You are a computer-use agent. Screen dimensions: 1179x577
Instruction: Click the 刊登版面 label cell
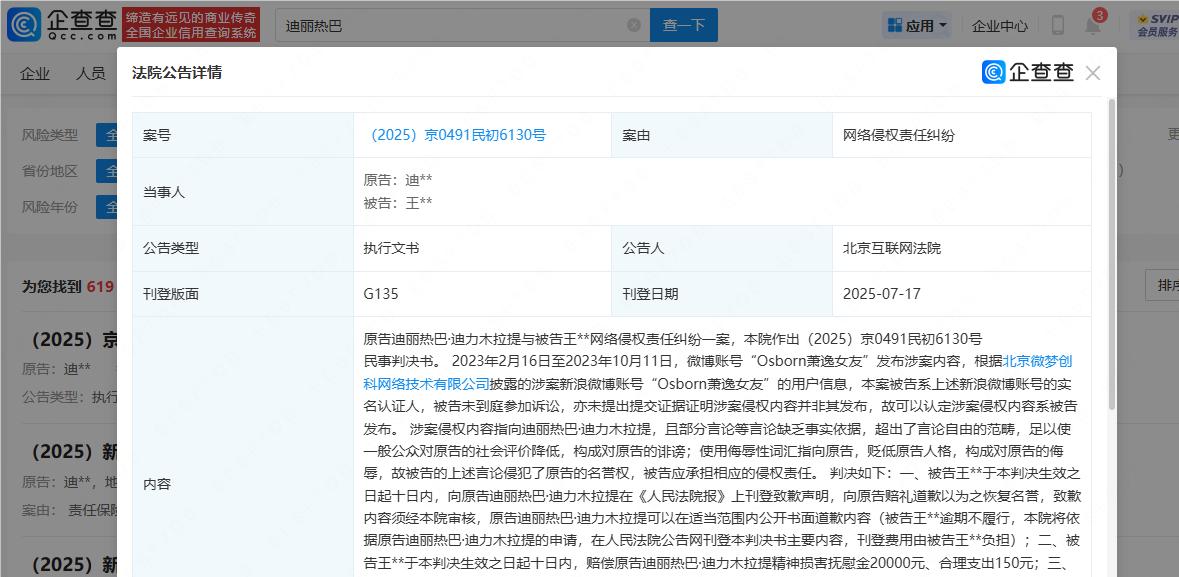243,294
